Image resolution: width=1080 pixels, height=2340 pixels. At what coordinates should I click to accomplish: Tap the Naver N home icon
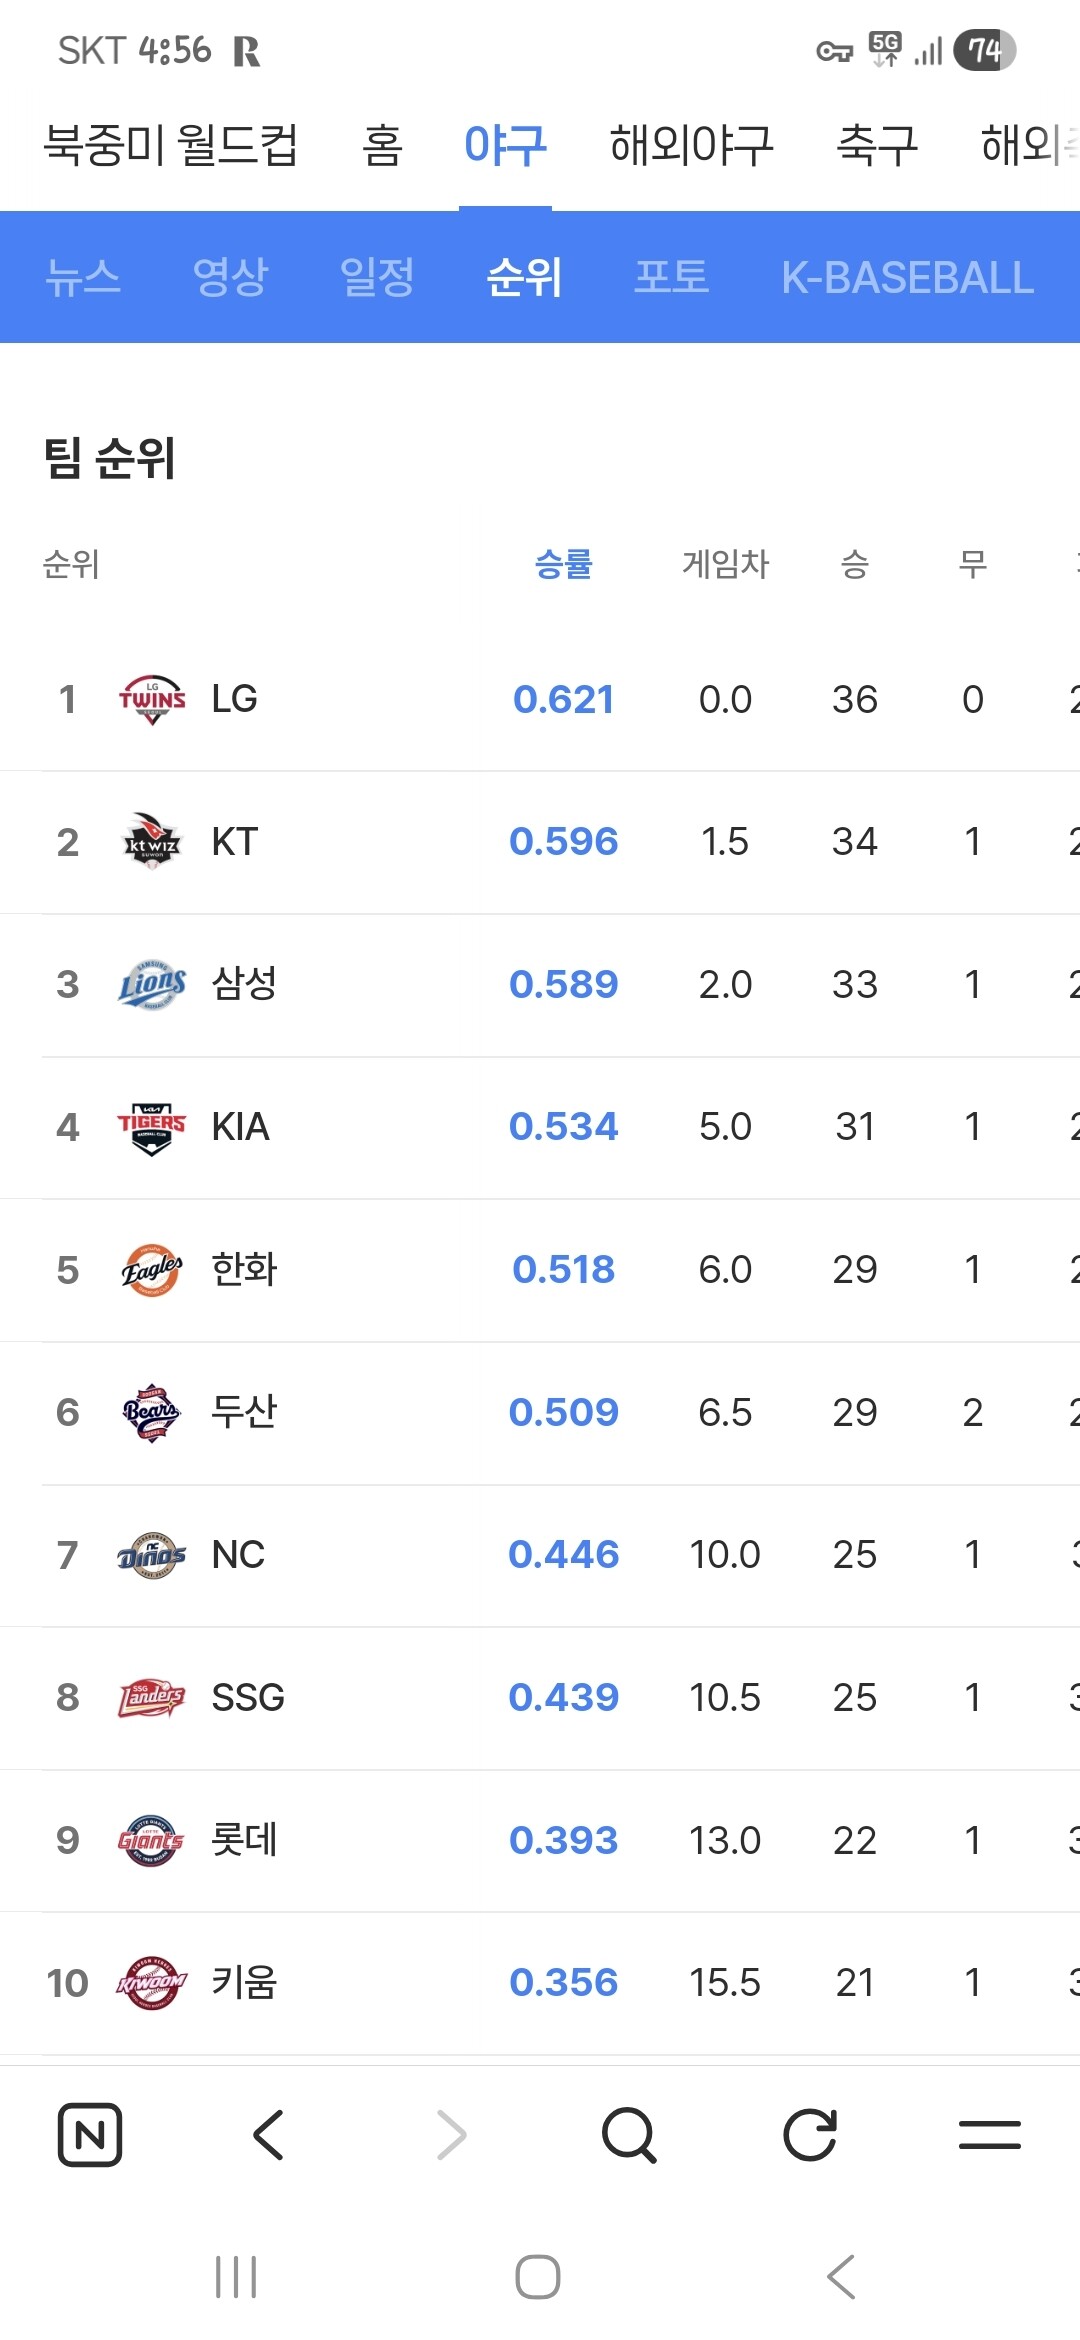90,2135
